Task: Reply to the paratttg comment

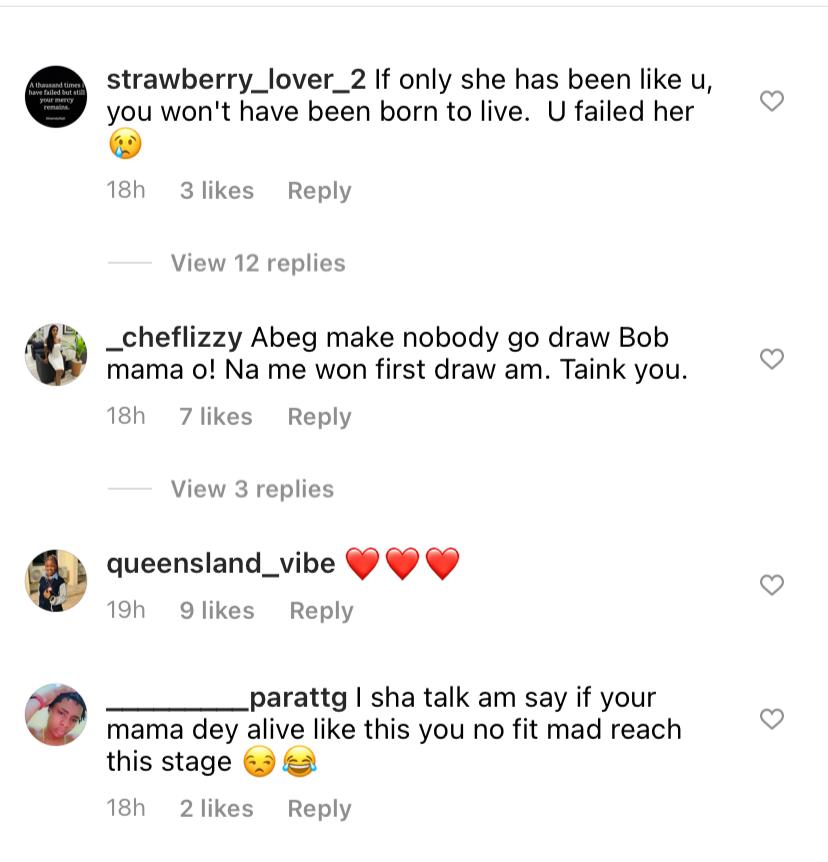Action: (319, 809)
